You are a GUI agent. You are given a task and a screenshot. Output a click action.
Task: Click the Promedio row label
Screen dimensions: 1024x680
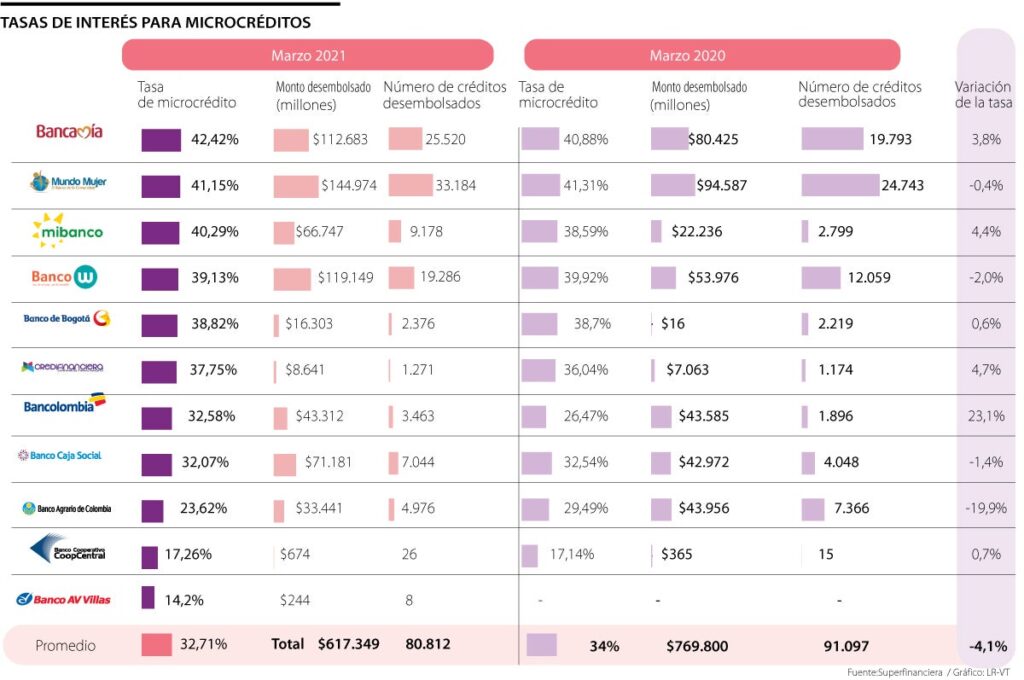click(x=66, y=645)
